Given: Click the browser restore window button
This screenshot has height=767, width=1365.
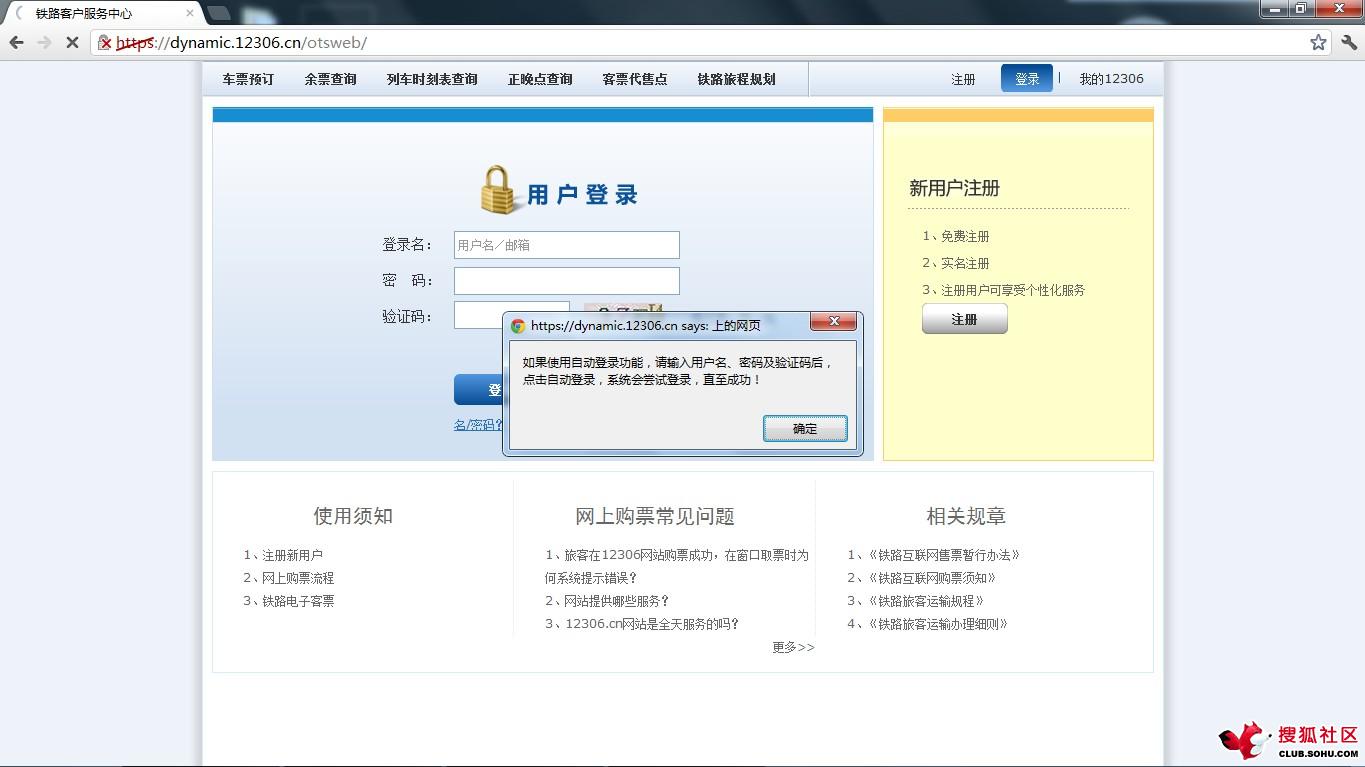Looking at the screenshot, I should (1300, 8).
